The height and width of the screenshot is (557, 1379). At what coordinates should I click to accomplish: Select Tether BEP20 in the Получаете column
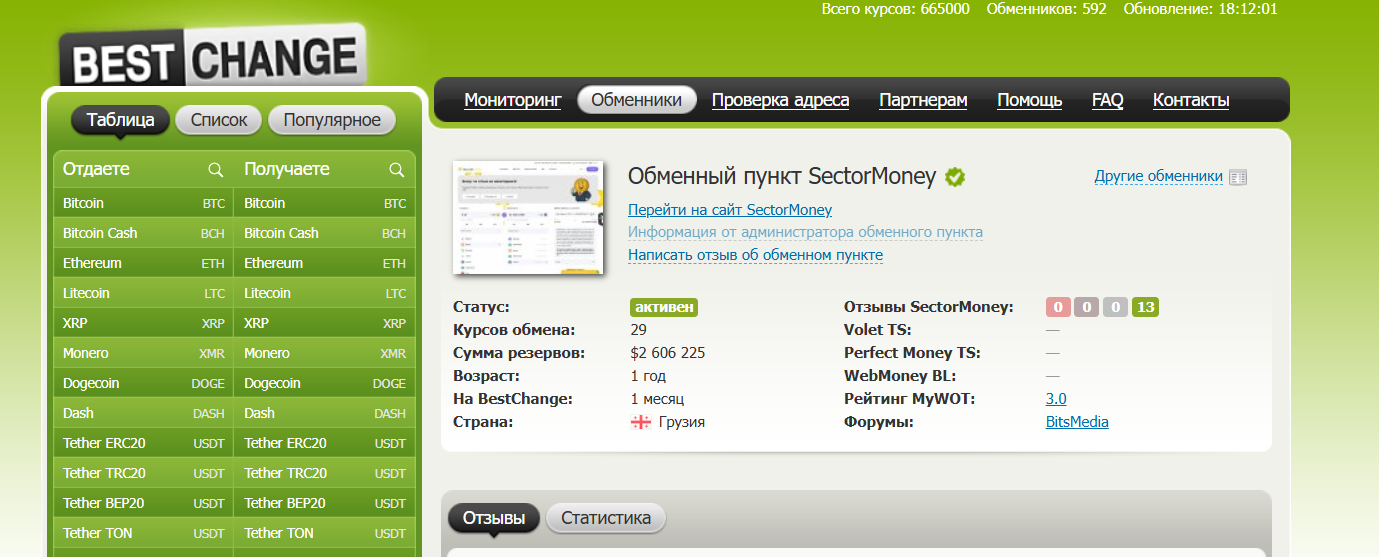pos(325,503)
